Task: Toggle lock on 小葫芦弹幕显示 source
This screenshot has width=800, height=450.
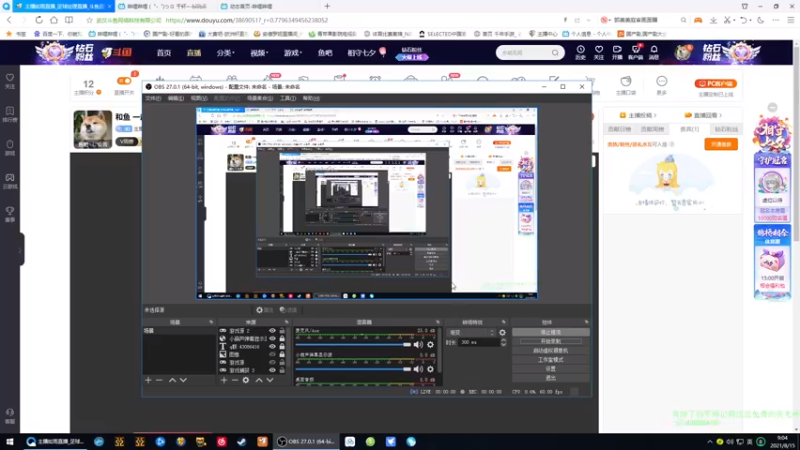Action: point(282,339)
